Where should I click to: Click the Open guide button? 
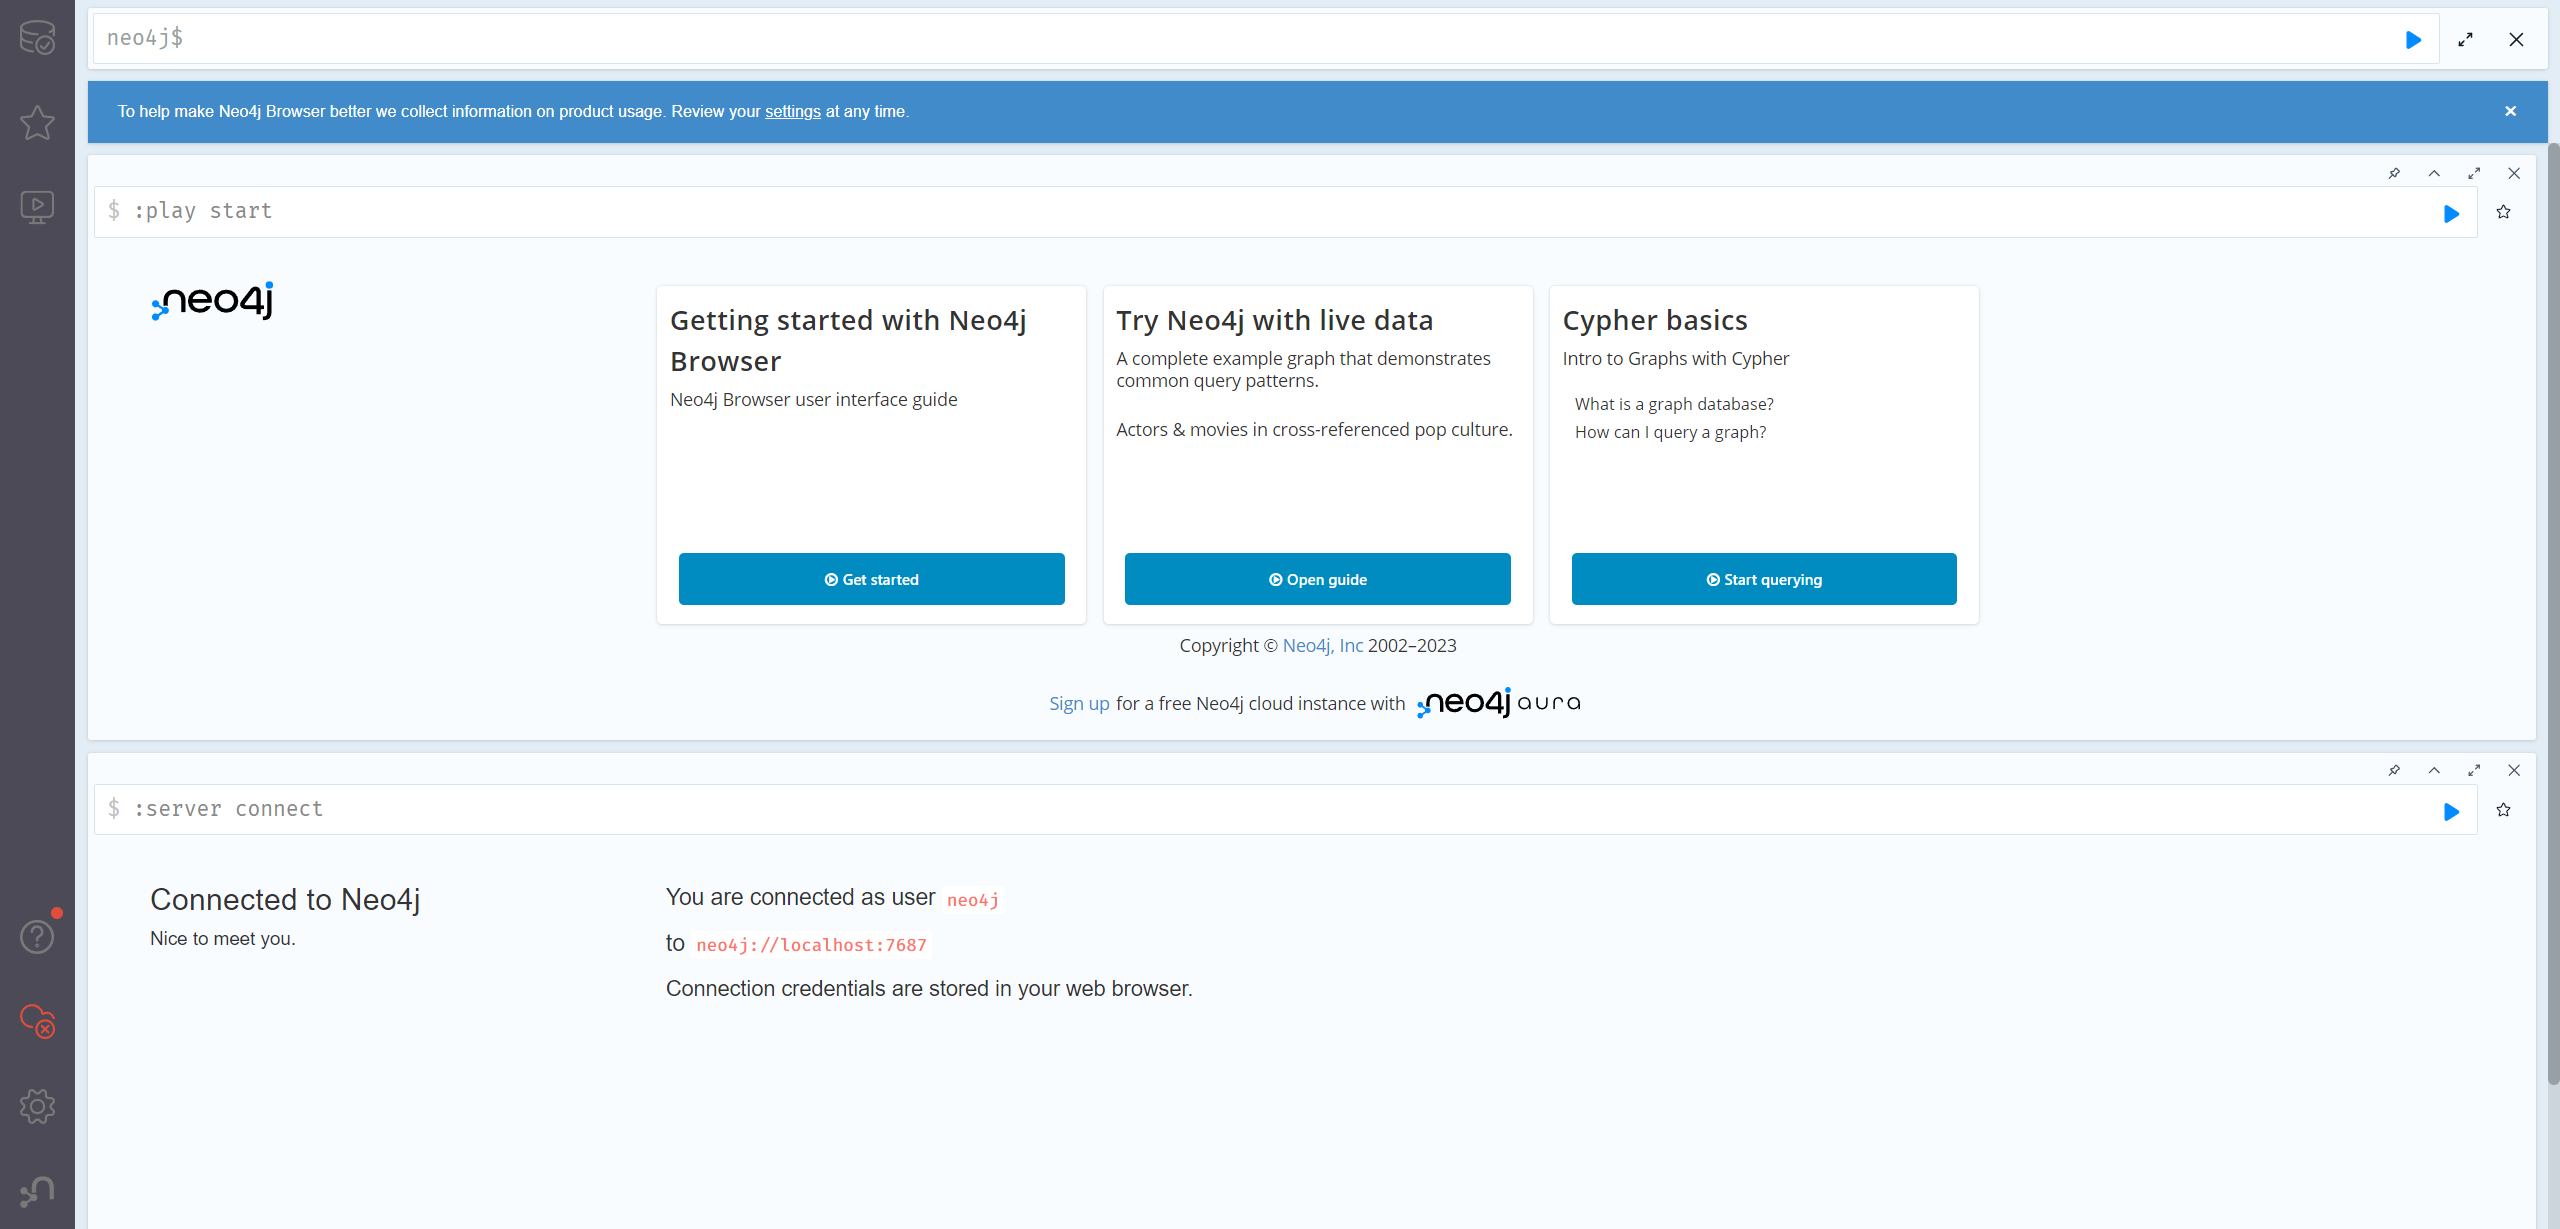click(x=1317, y=579)
